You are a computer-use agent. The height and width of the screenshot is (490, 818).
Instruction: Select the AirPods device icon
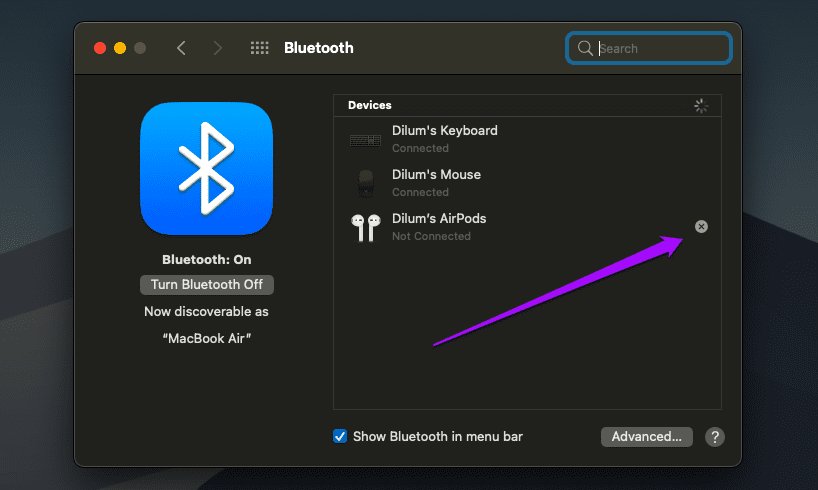(x=365, y=228)
